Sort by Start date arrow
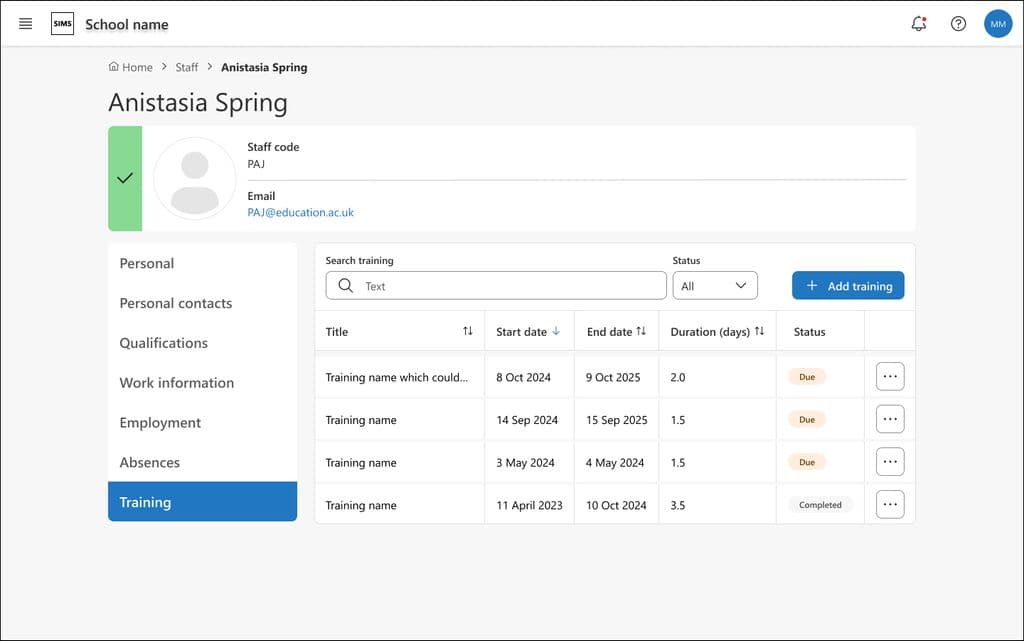Screen dimensions: 1024x641 556,332
